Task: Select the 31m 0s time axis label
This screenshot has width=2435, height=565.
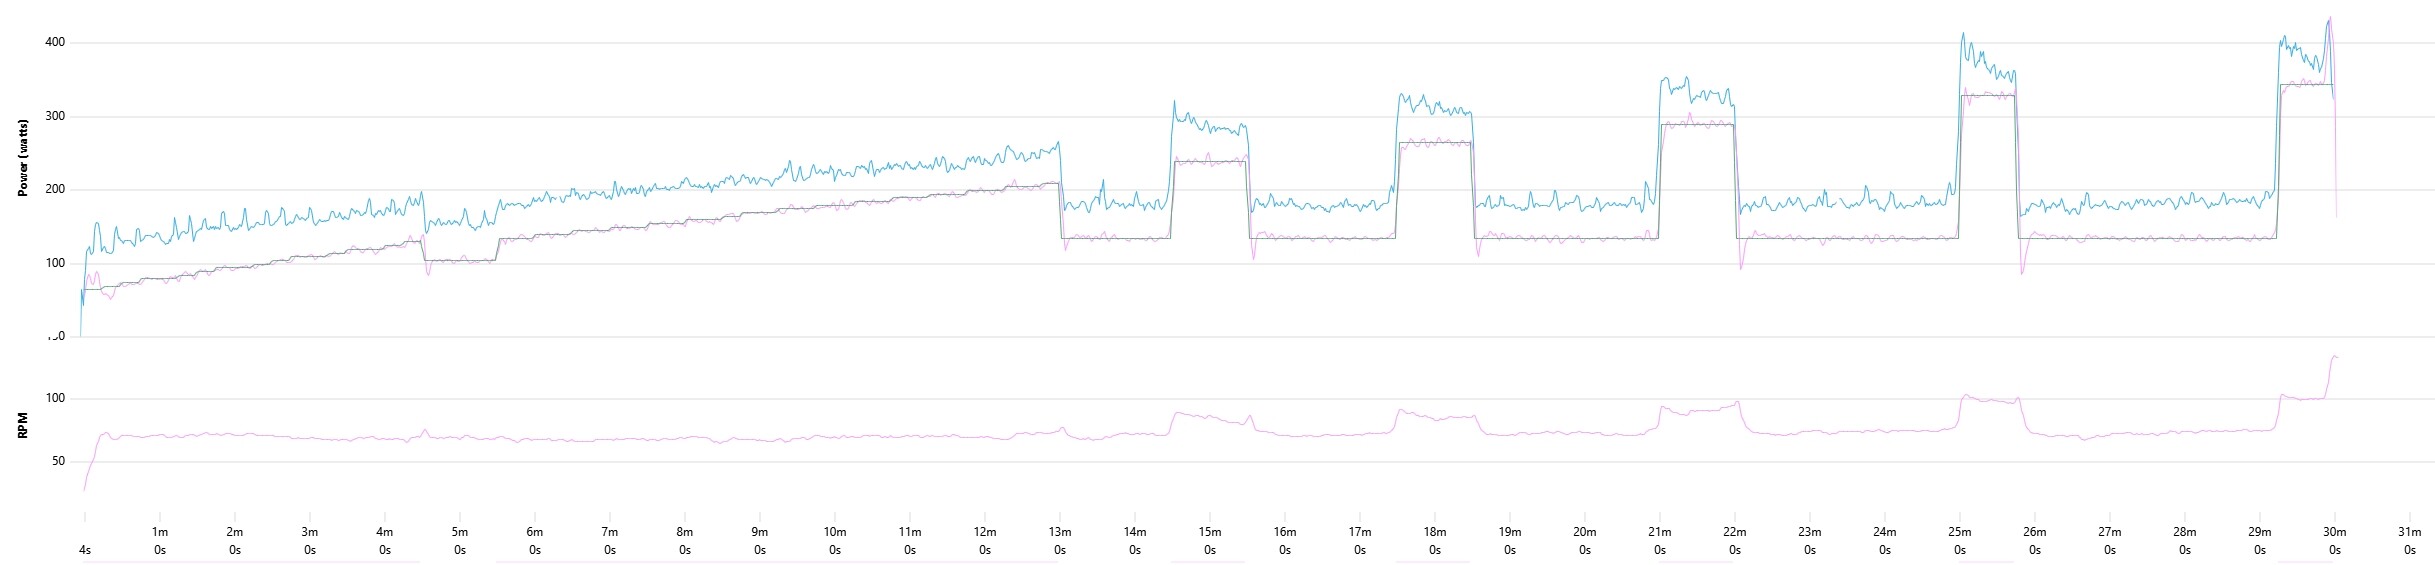Action: tap(2409, 541)
